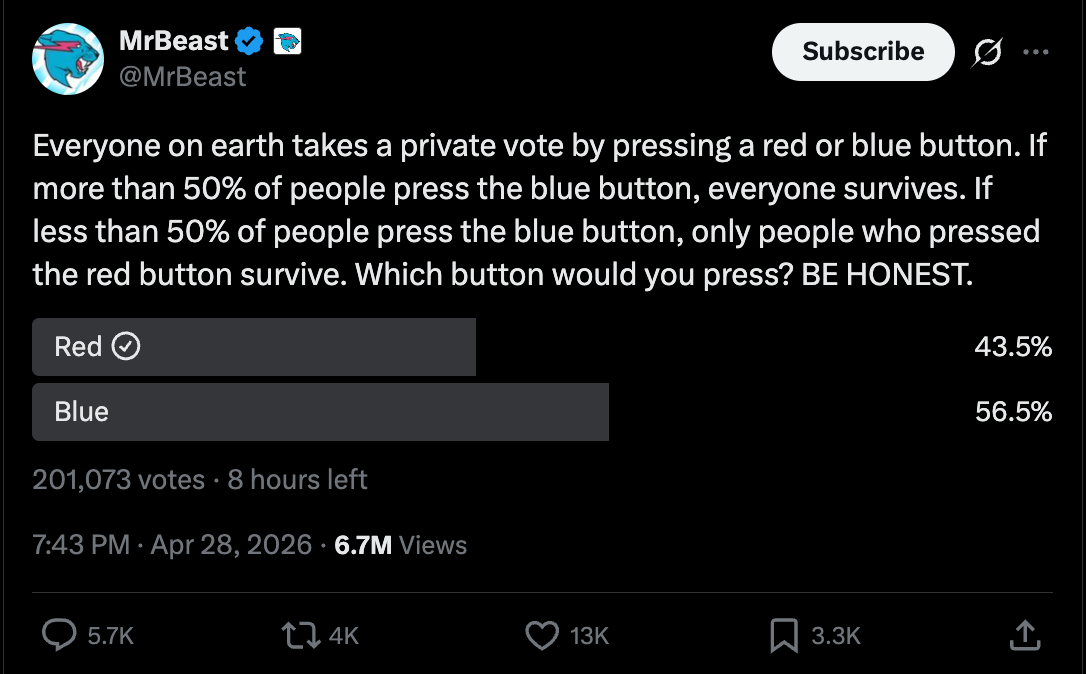Open MrBeast's profile picture

[x=68, y=58]
